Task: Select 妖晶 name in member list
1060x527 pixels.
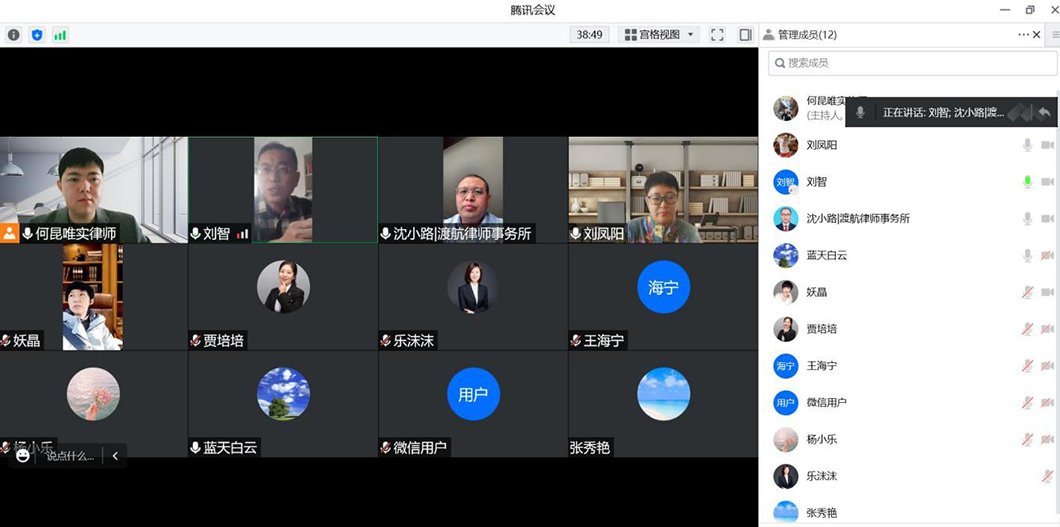Action: tap(817, 292)
